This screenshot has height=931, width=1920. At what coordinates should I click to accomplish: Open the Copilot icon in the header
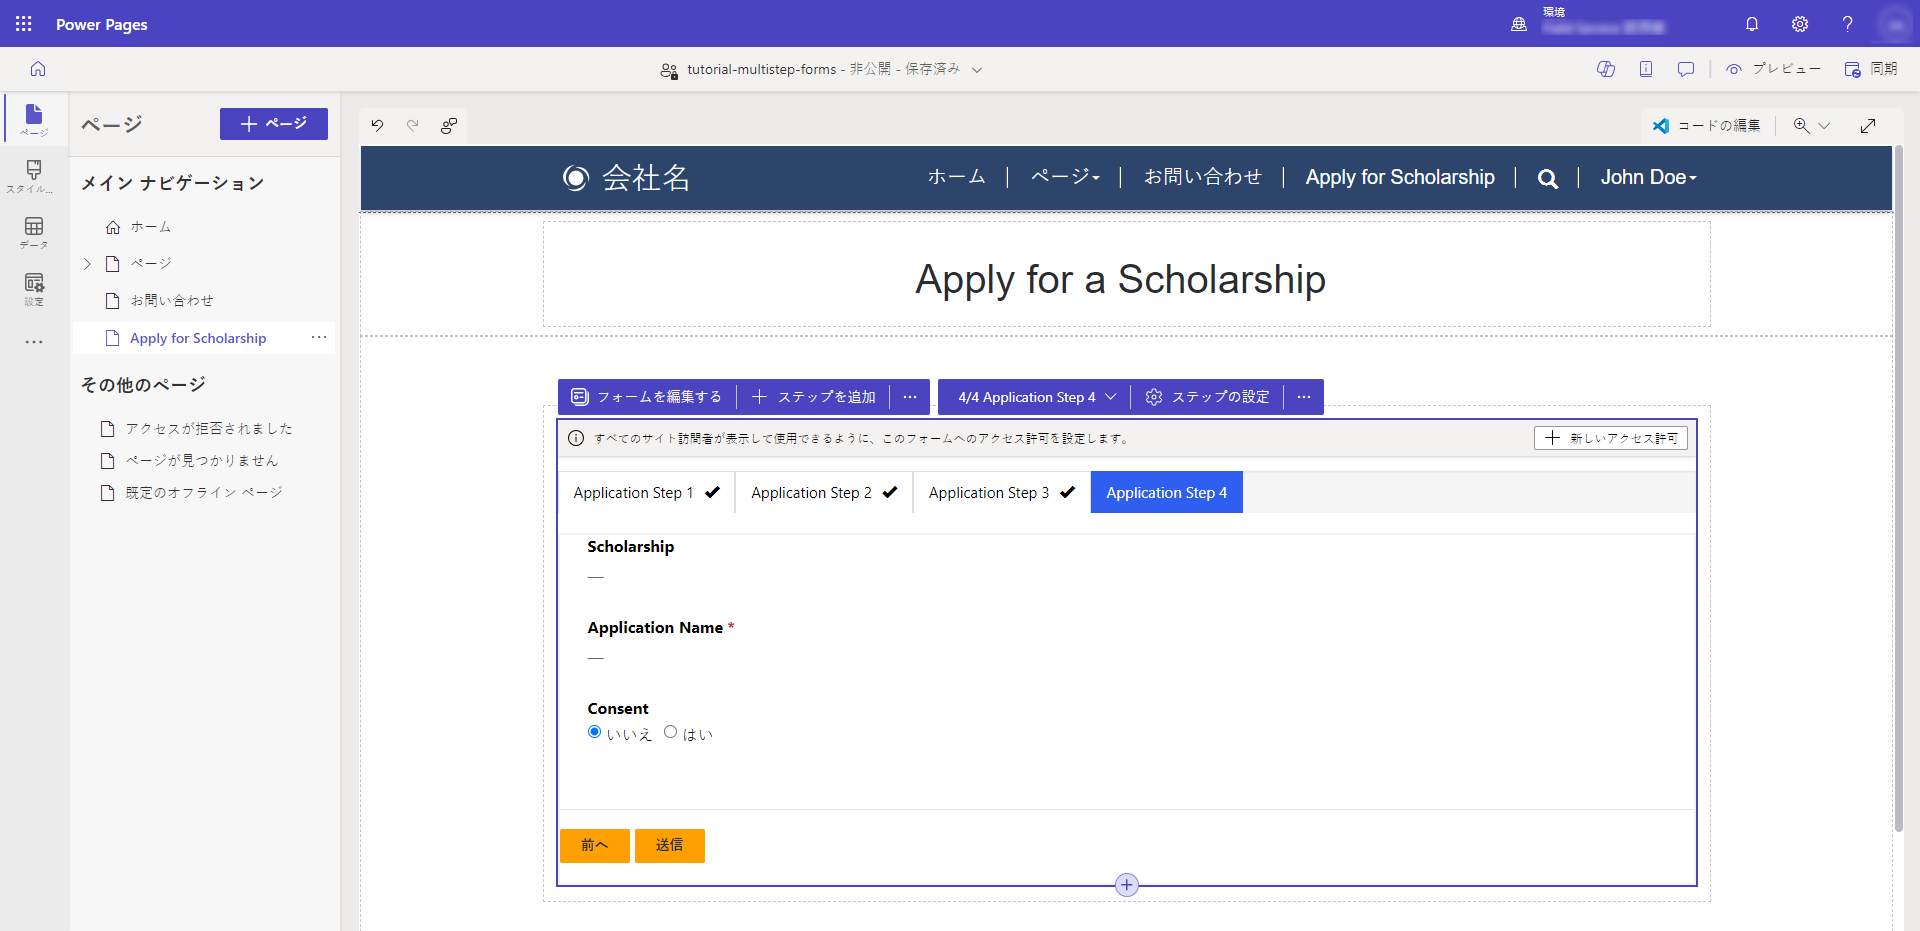(1606, 69)
